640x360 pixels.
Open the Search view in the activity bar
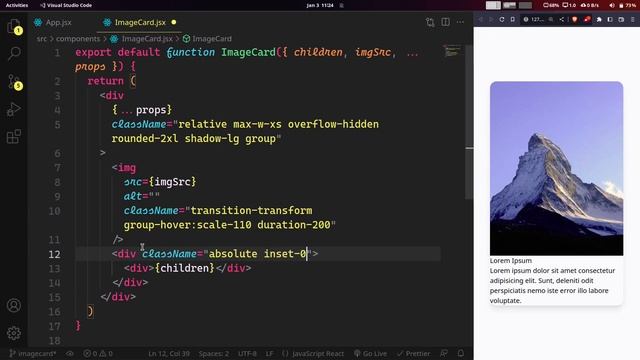(14, 53)
